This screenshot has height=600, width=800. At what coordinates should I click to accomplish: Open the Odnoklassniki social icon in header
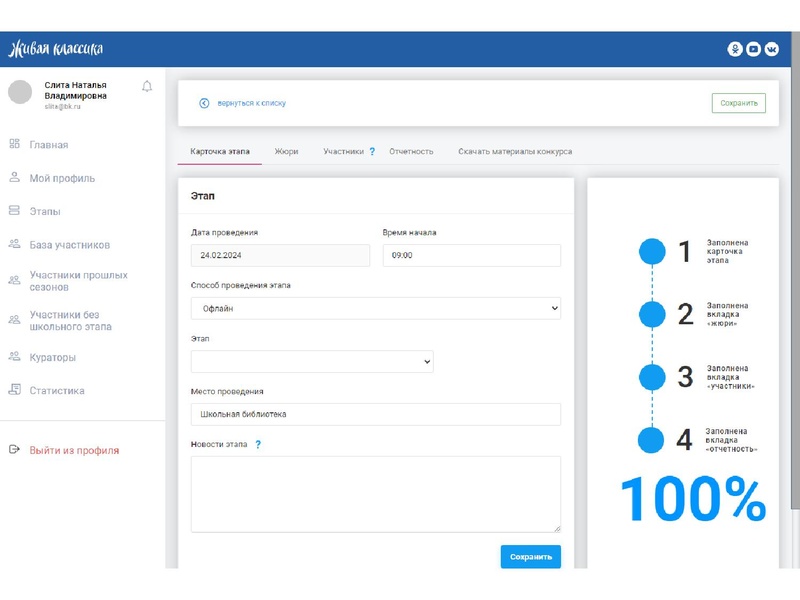pos(735,49)
